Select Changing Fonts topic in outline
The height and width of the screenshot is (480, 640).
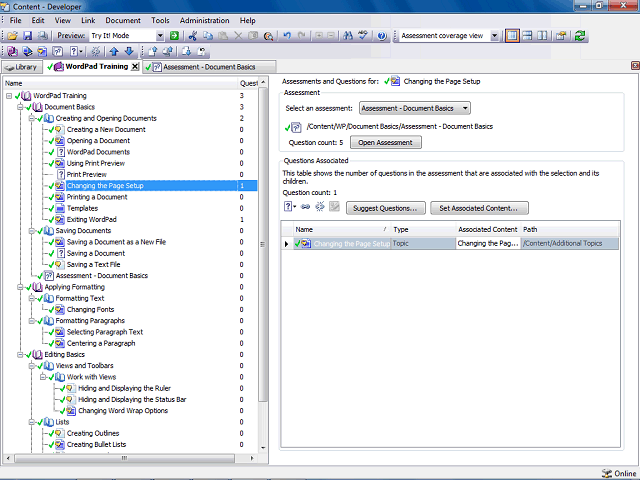coord(90,310)
